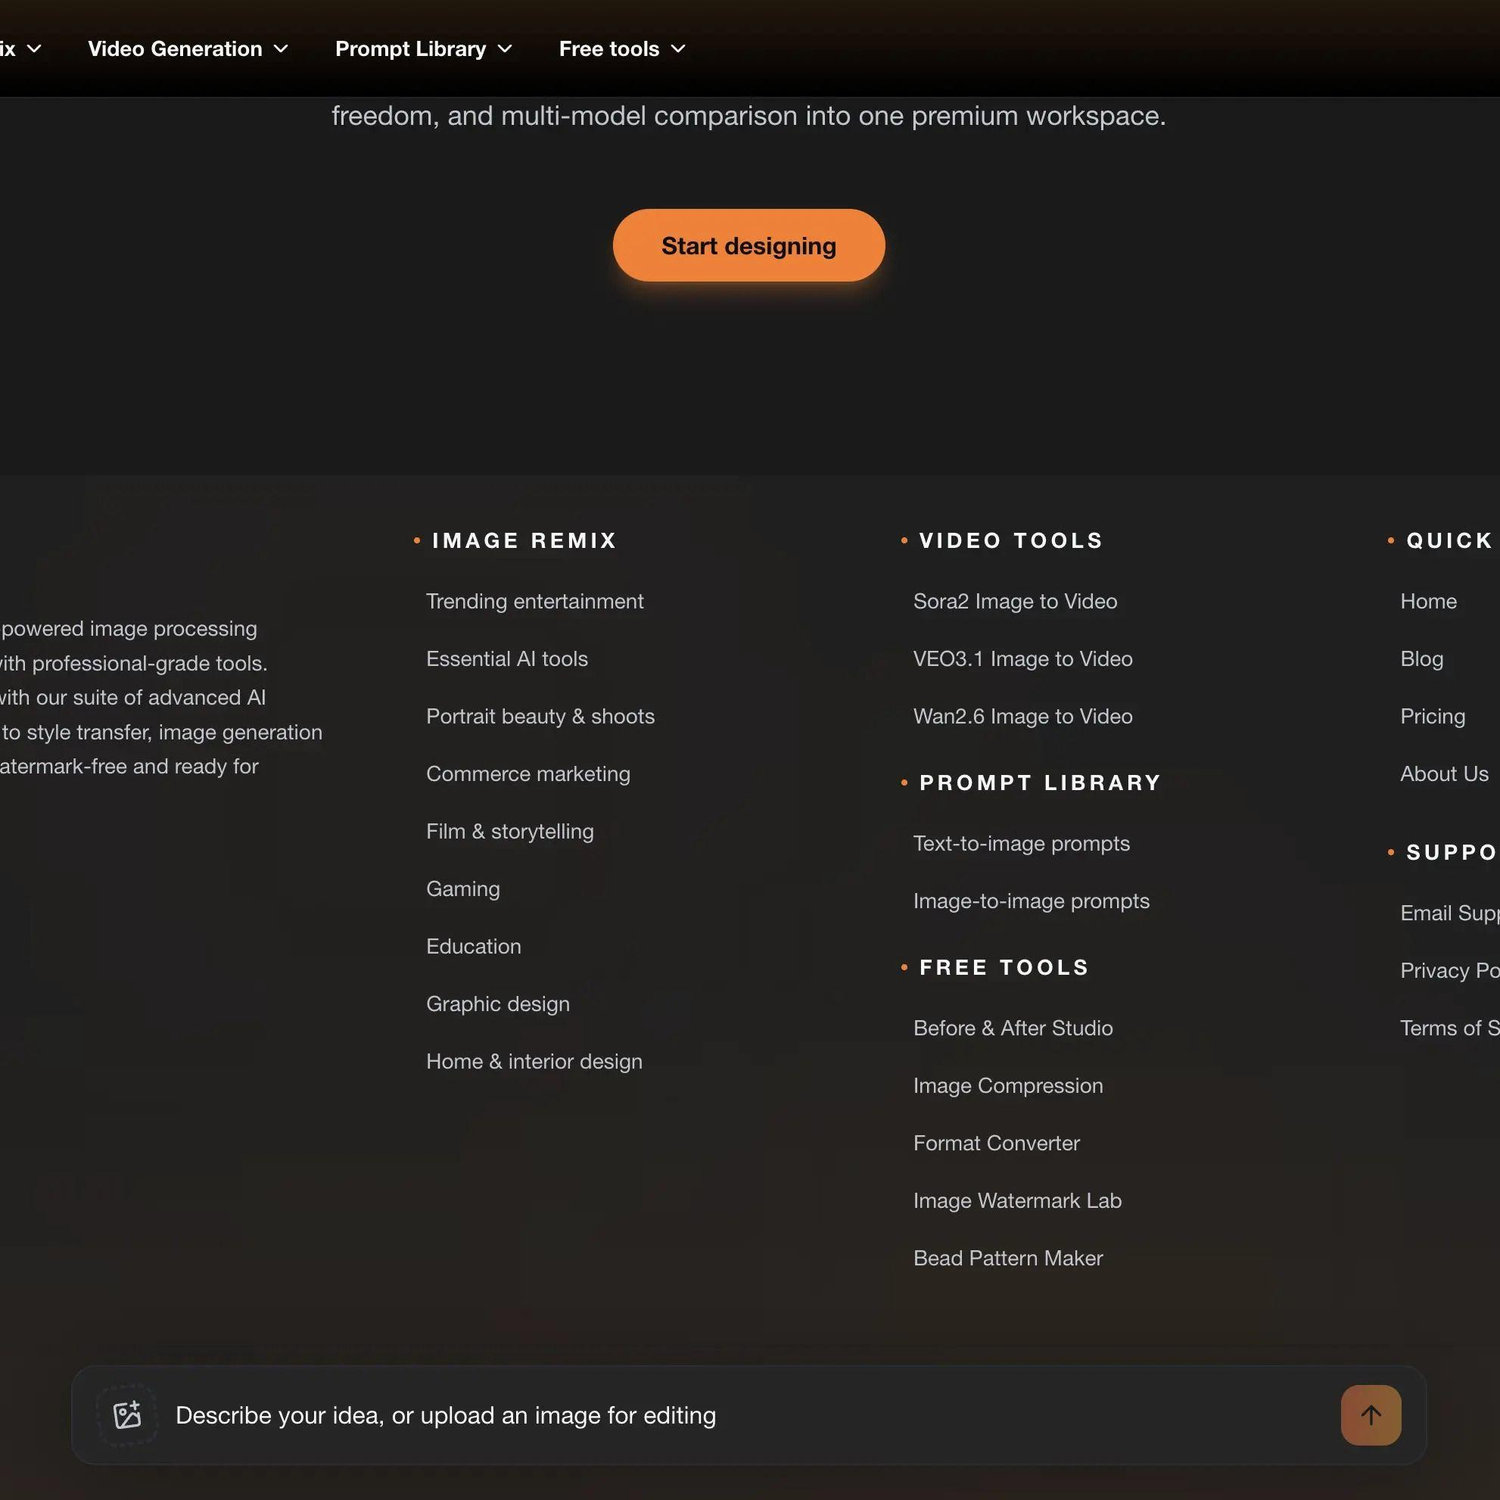Go to Image Compression tool
The image size is (1500, 1500).
pyautogui.click(x=1008, y=1086)
